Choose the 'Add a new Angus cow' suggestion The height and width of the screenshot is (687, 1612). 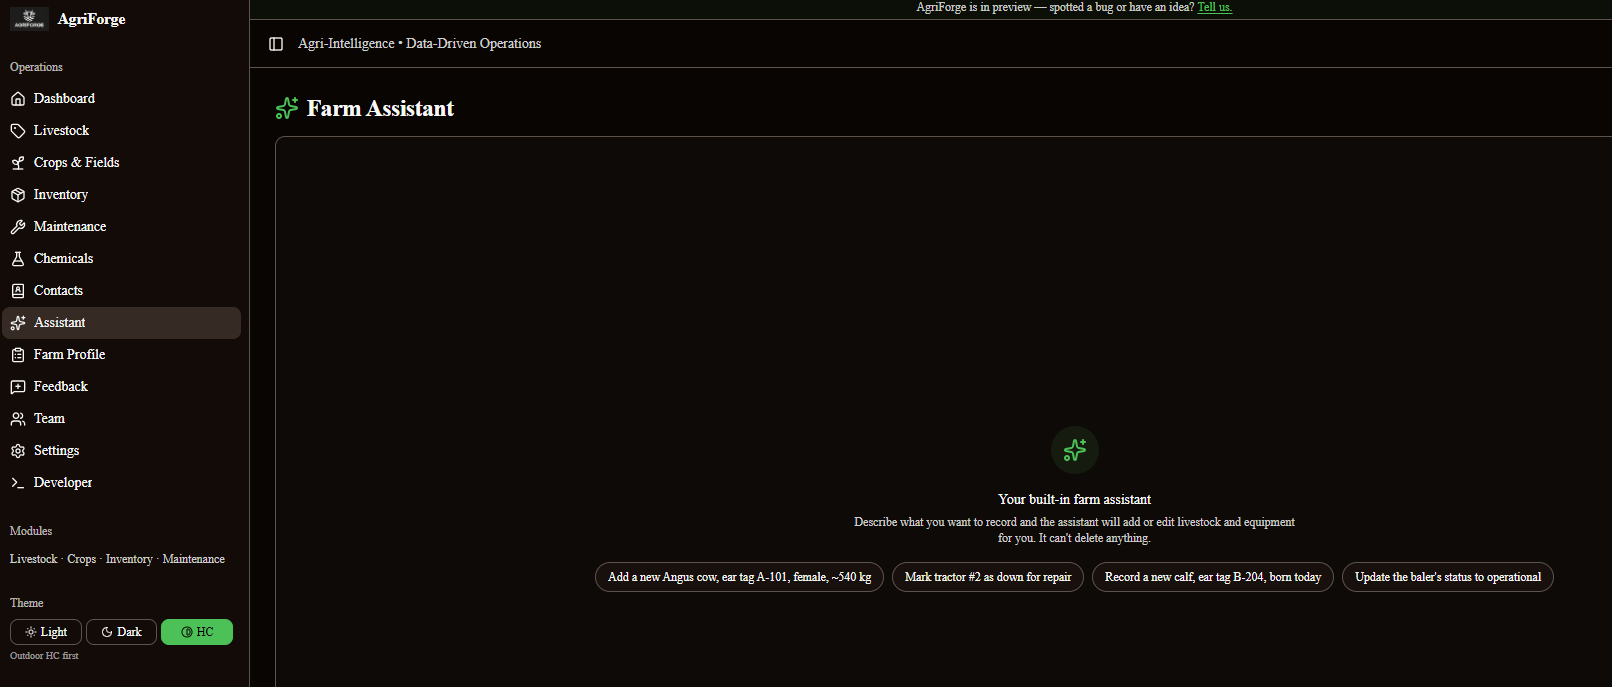pos(739,577)
